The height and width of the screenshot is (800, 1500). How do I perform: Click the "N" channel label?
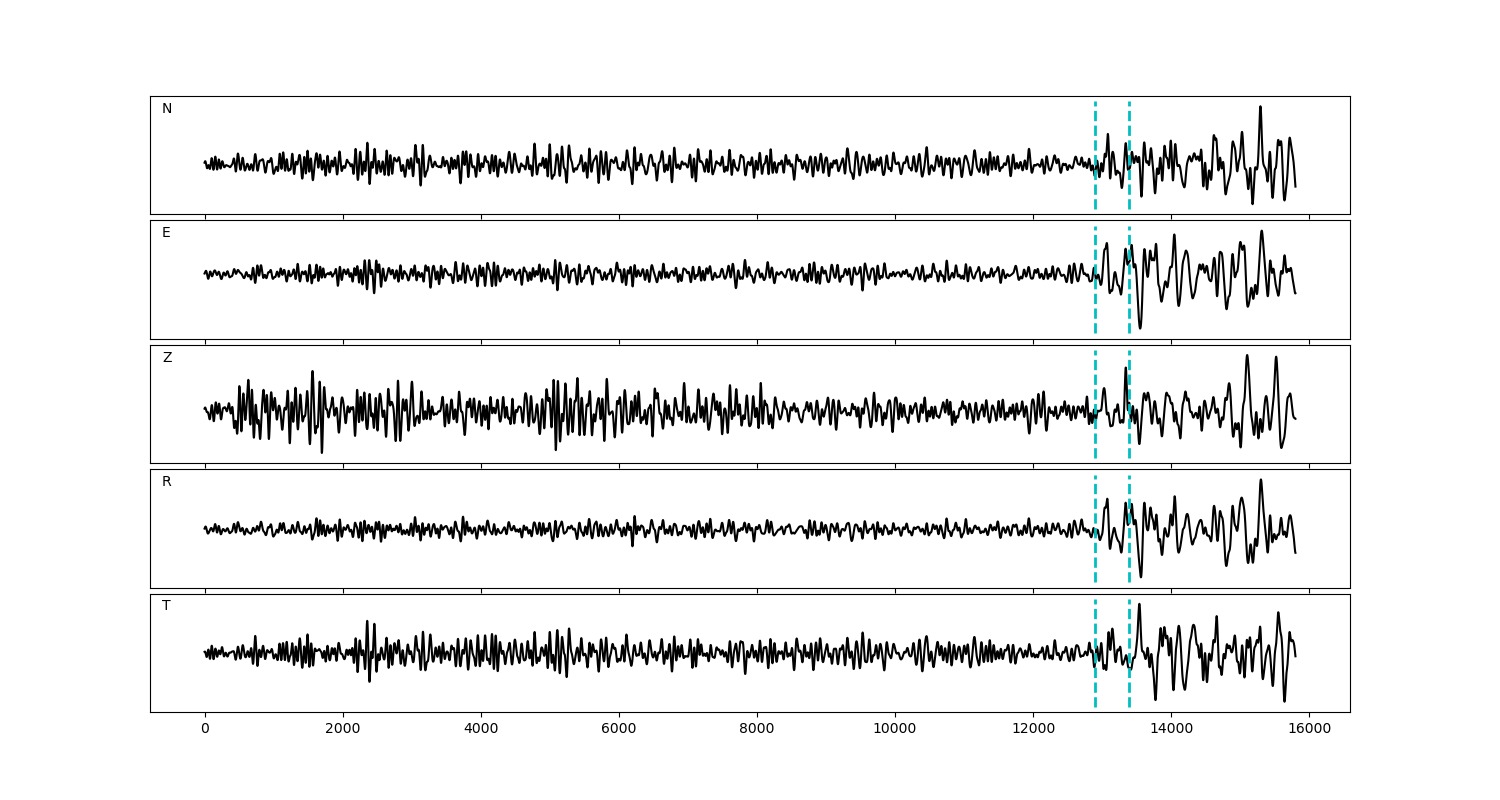[x=167, y=109]
